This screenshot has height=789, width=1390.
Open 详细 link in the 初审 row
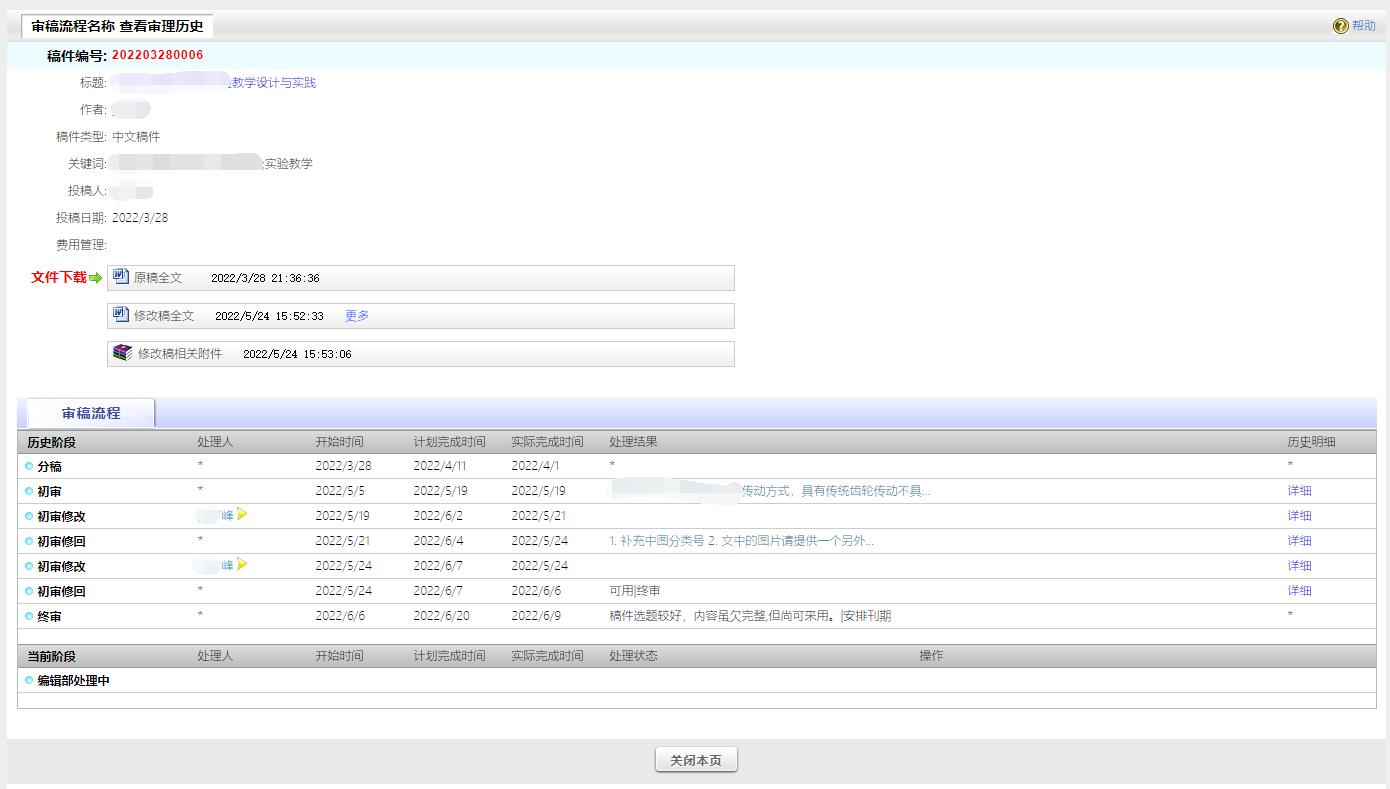coord(1299,491)
